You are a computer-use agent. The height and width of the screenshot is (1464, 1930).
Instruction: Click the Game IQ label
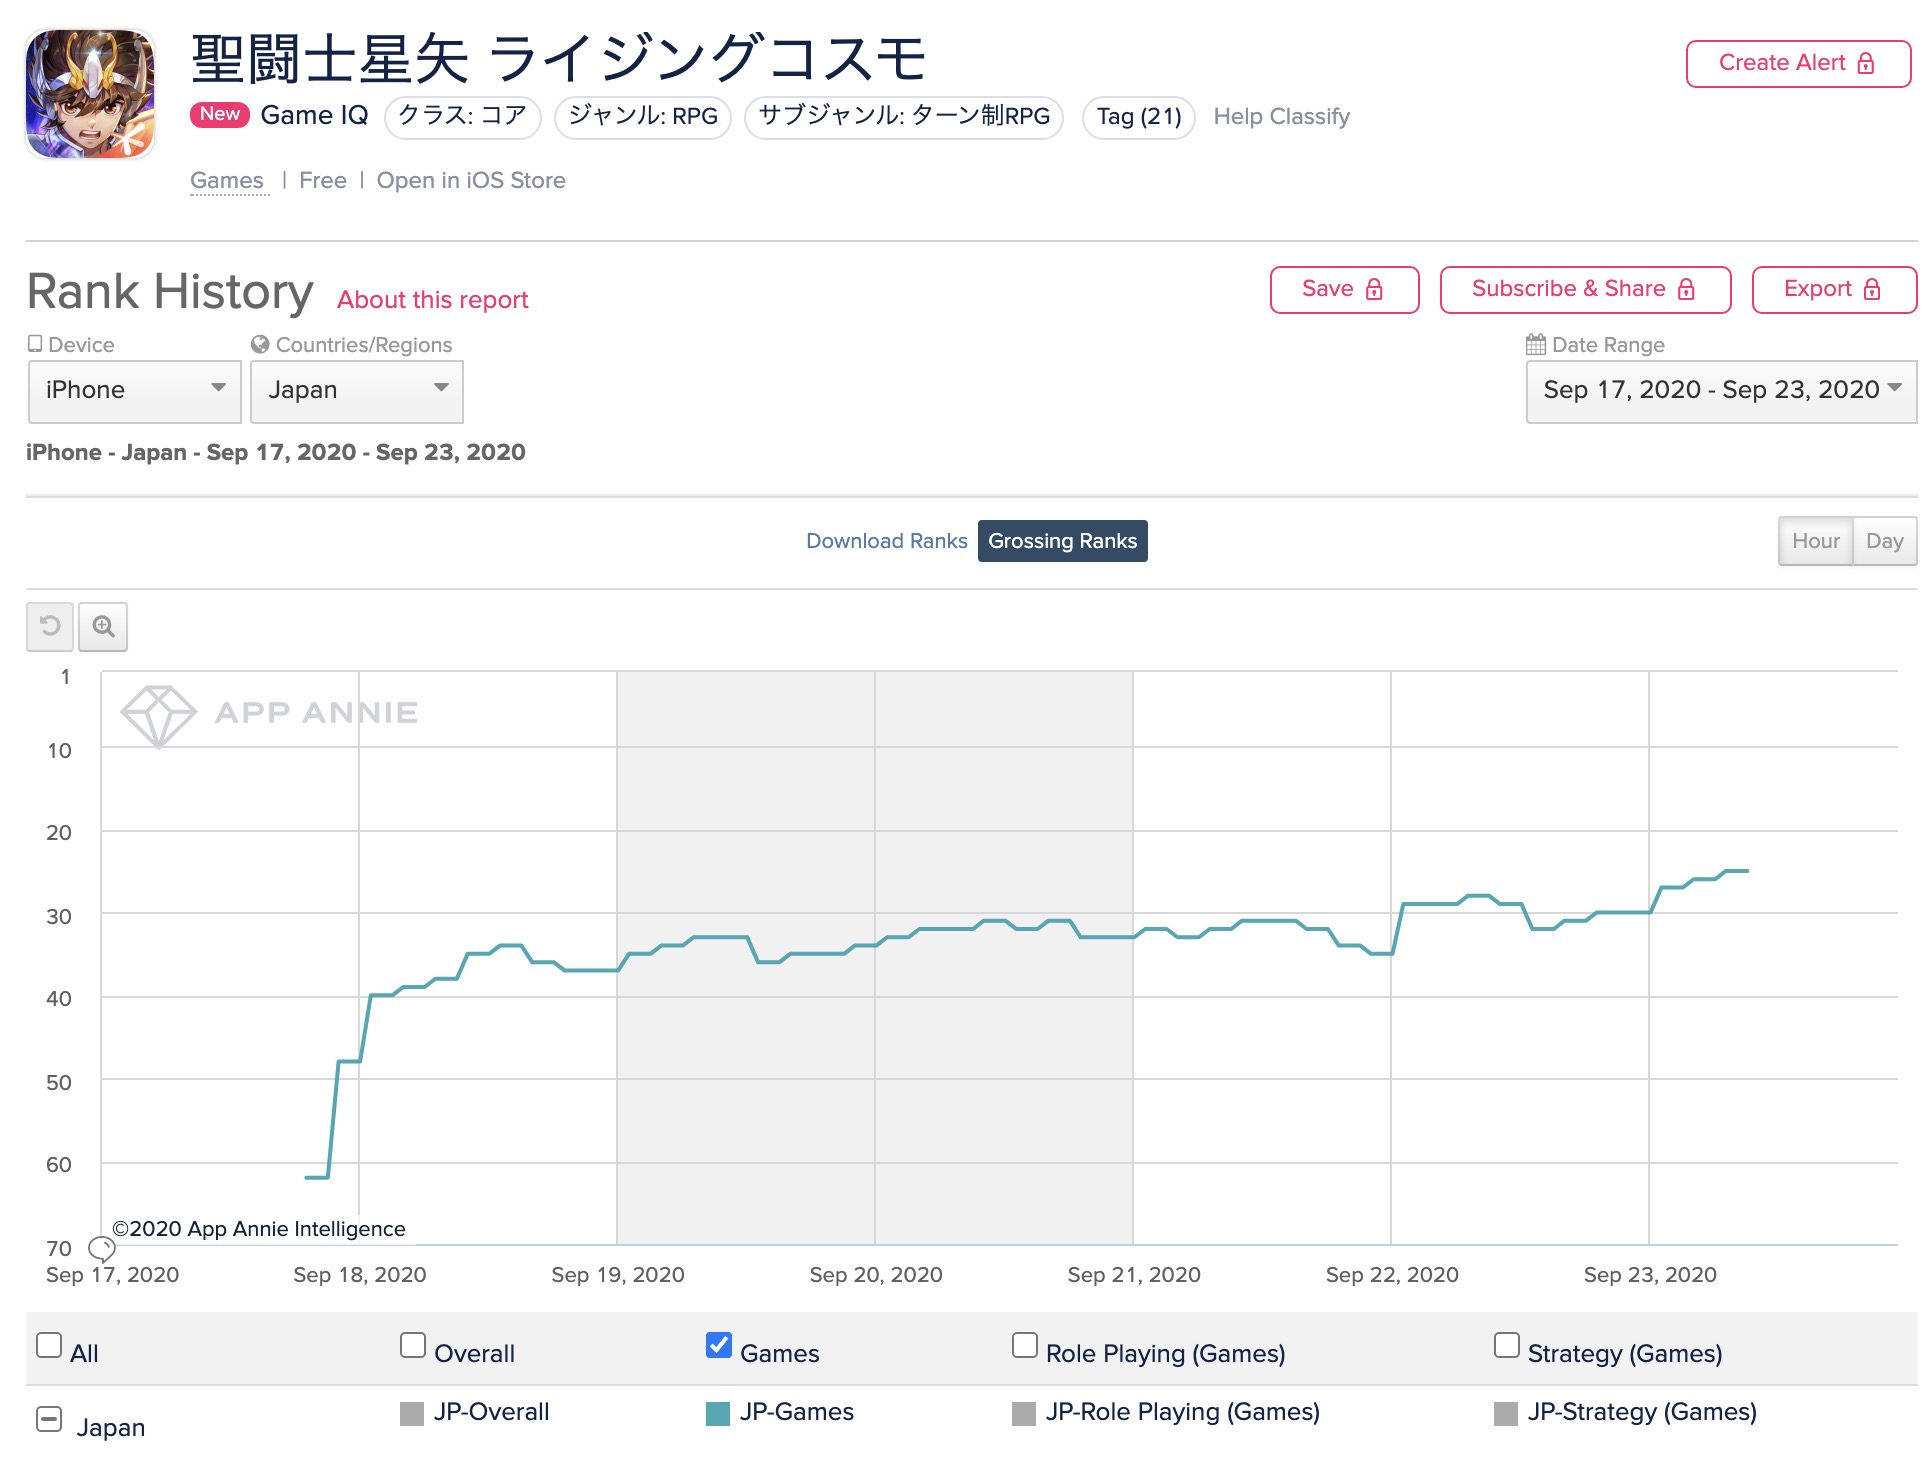314,115
